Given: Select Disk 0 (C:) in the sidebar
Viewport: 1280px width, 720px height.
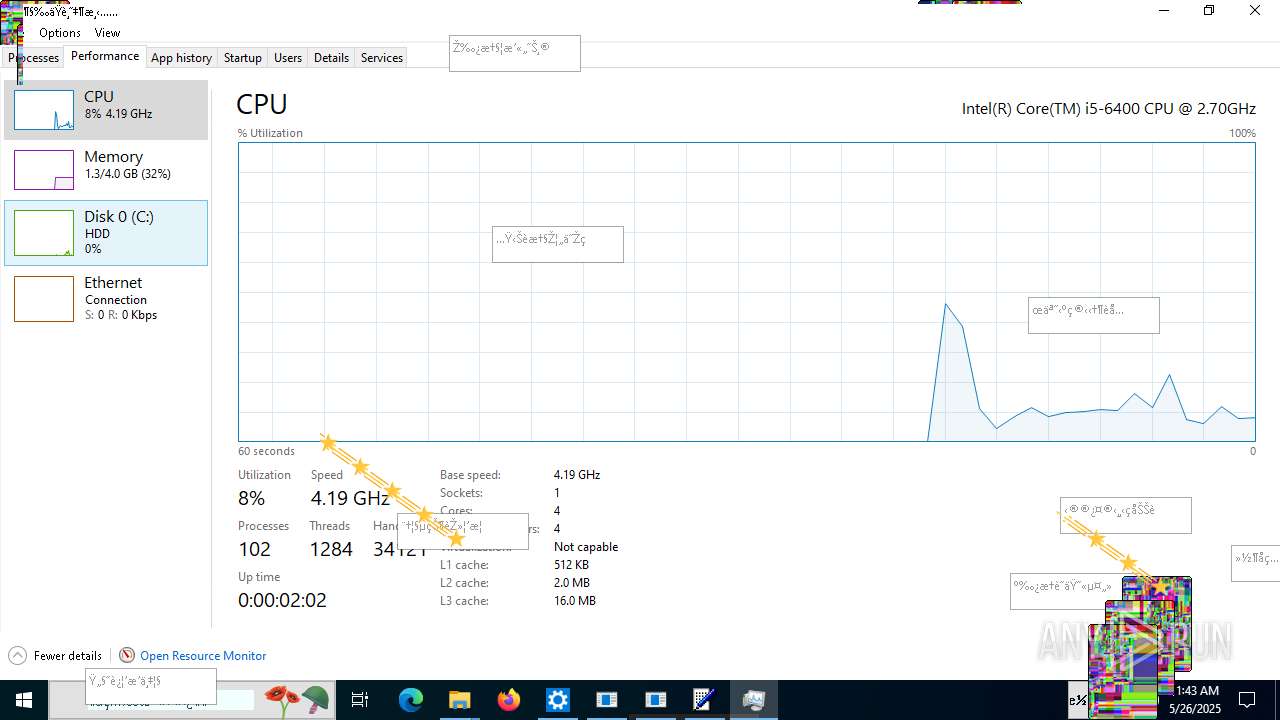Looking at the screenshot, I should 106,232.
